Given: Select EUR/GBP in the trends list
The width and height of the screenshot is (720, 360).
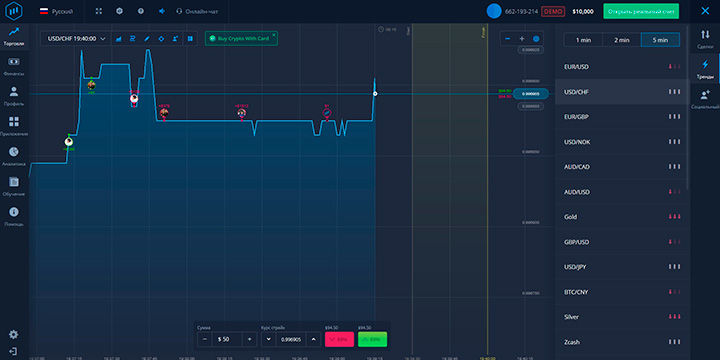Looking at the screenshot, I should (622, 117).
